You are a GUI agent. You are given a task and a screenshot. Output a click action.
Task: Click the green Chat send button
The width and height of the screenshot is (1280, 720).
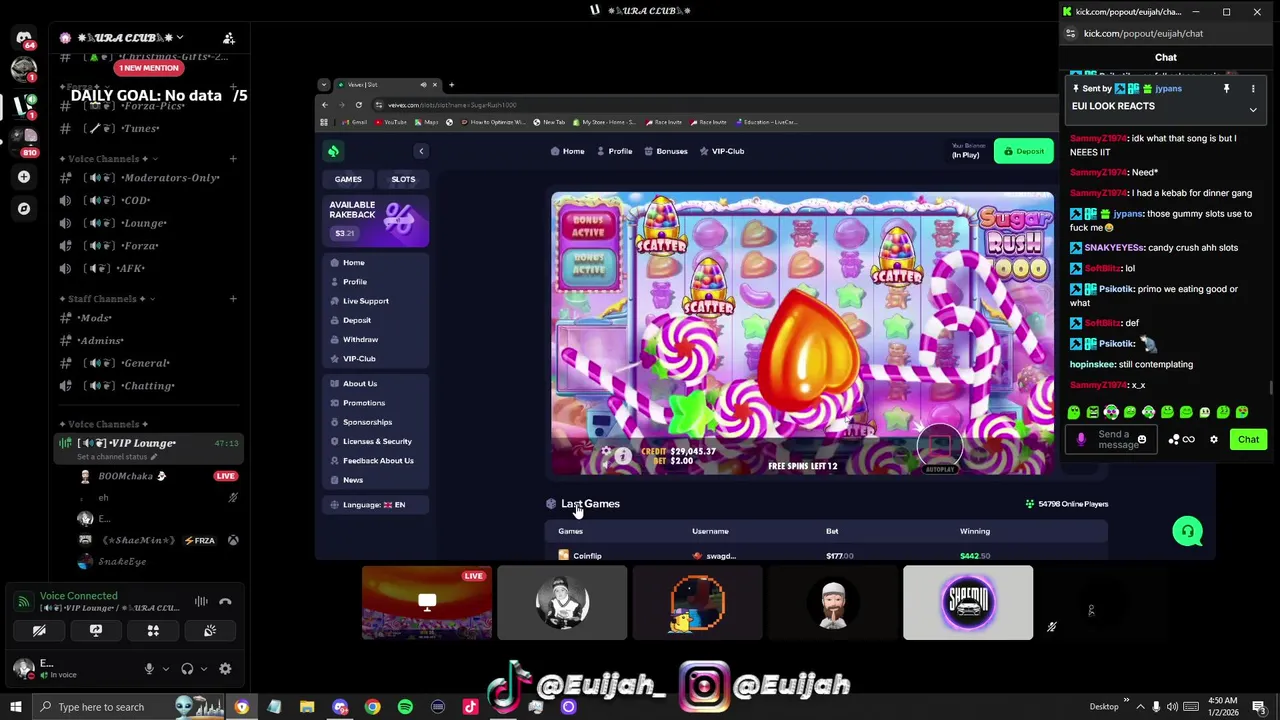(1248, 440)
